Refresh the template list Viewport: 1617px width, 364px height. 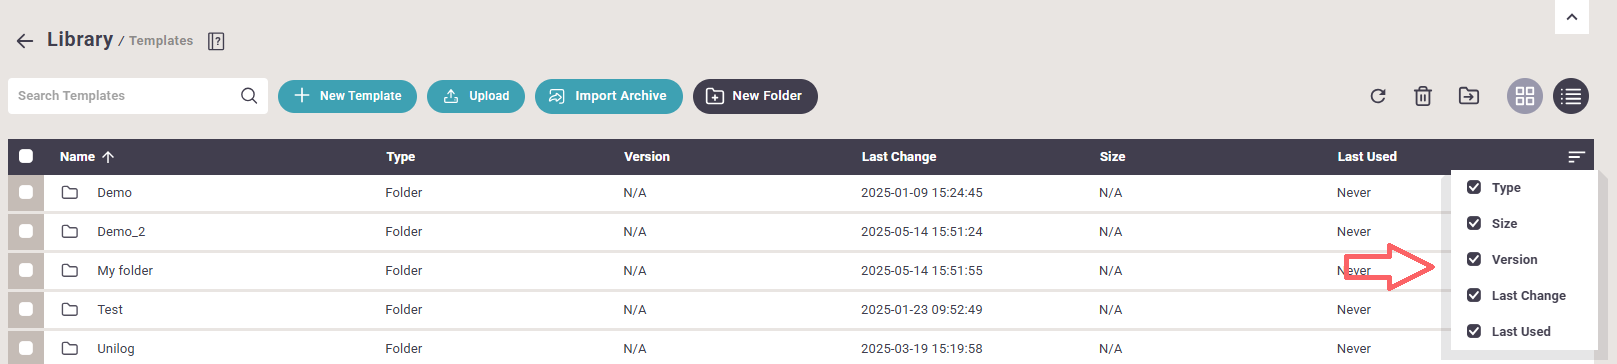pyautogui.click(x=1378, y=96)
